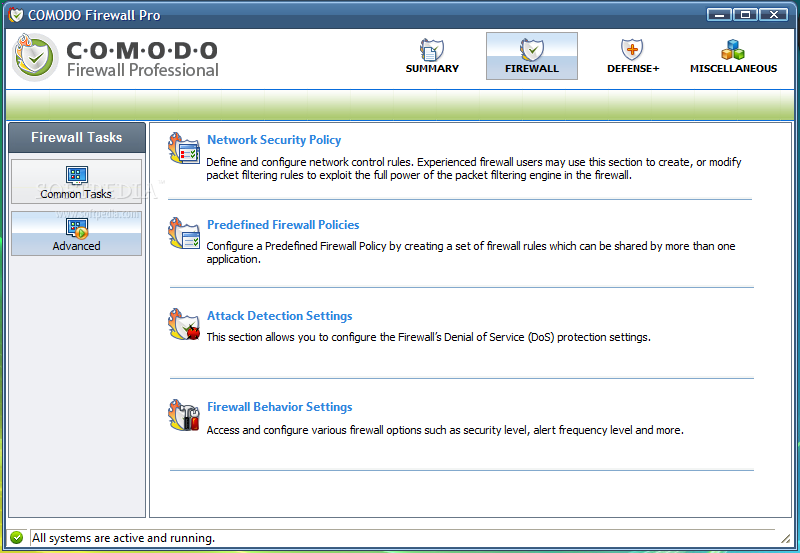The width and height of the screenshot is (800, 553).
Task: Click the Denial of Service protection description text
Action: tap(429, 337)
